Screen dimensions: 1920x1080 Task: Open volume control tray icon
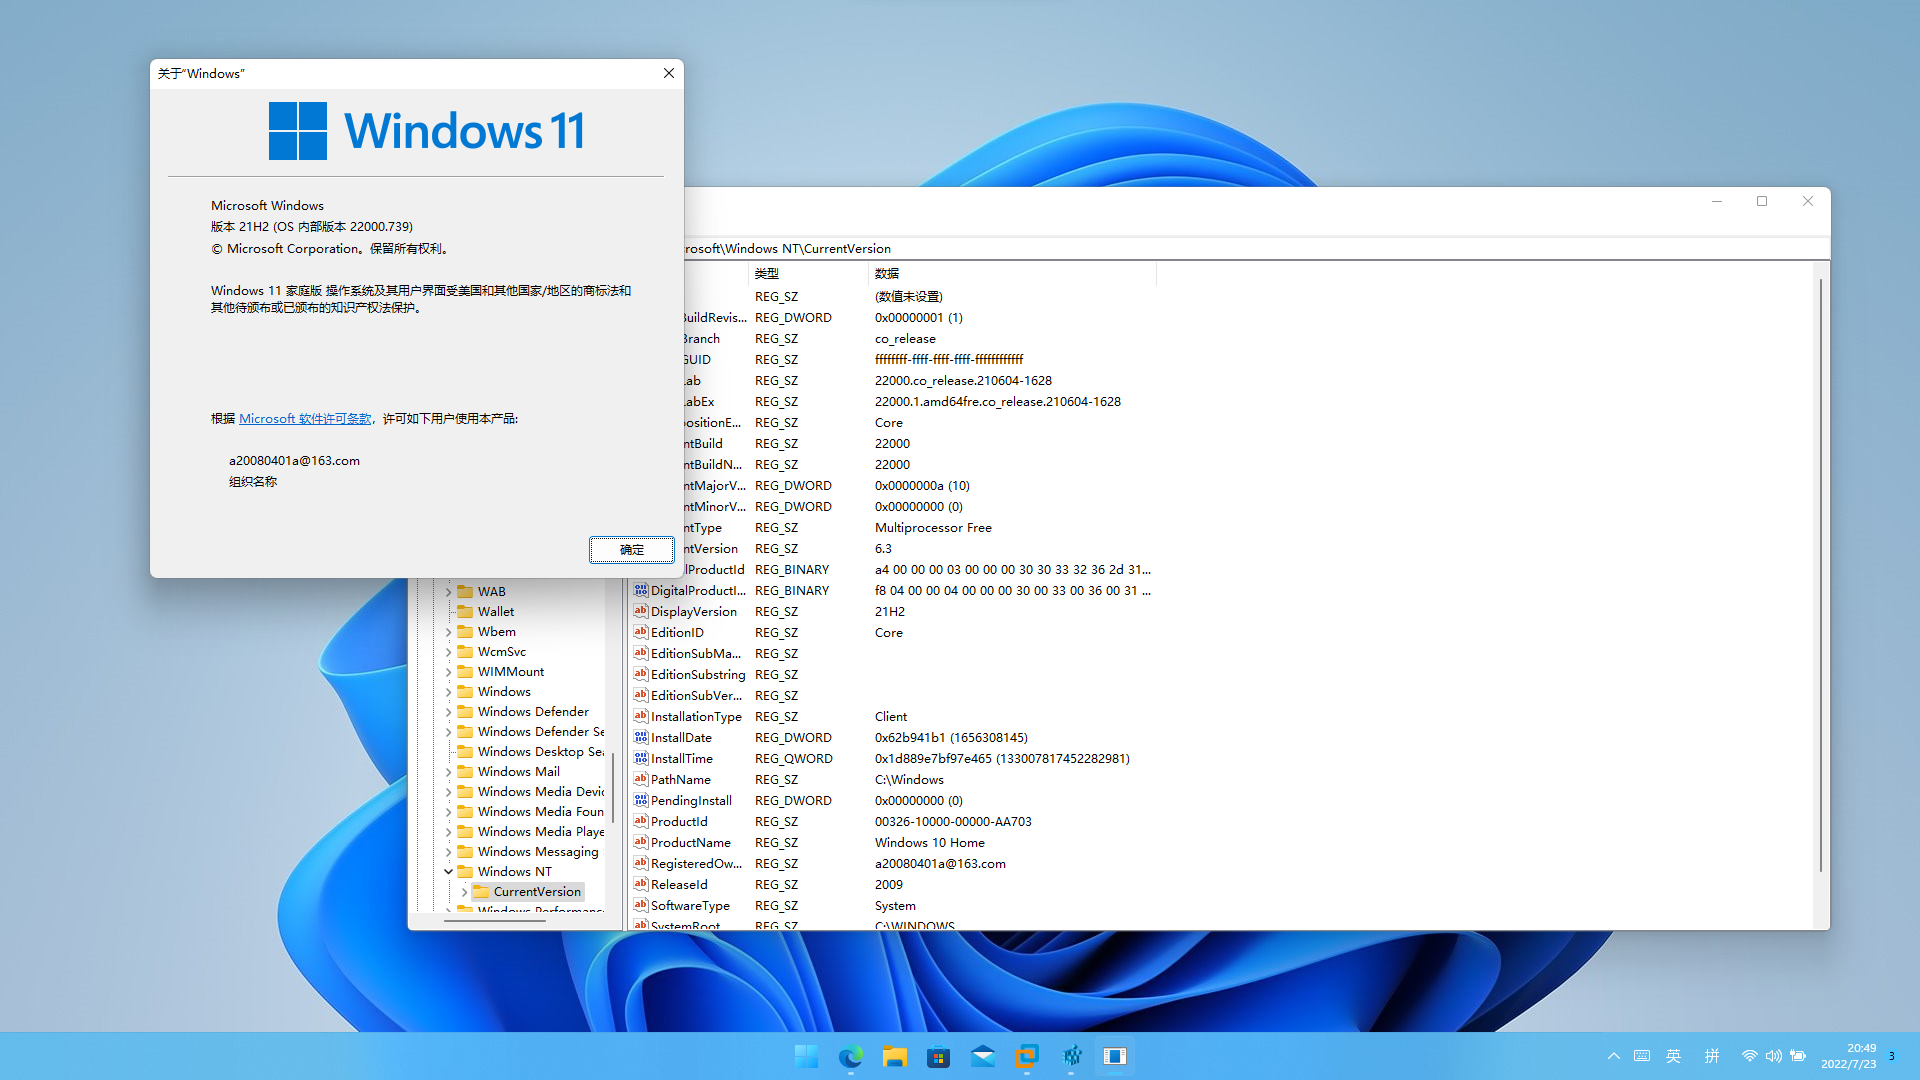(1774, 1056)
